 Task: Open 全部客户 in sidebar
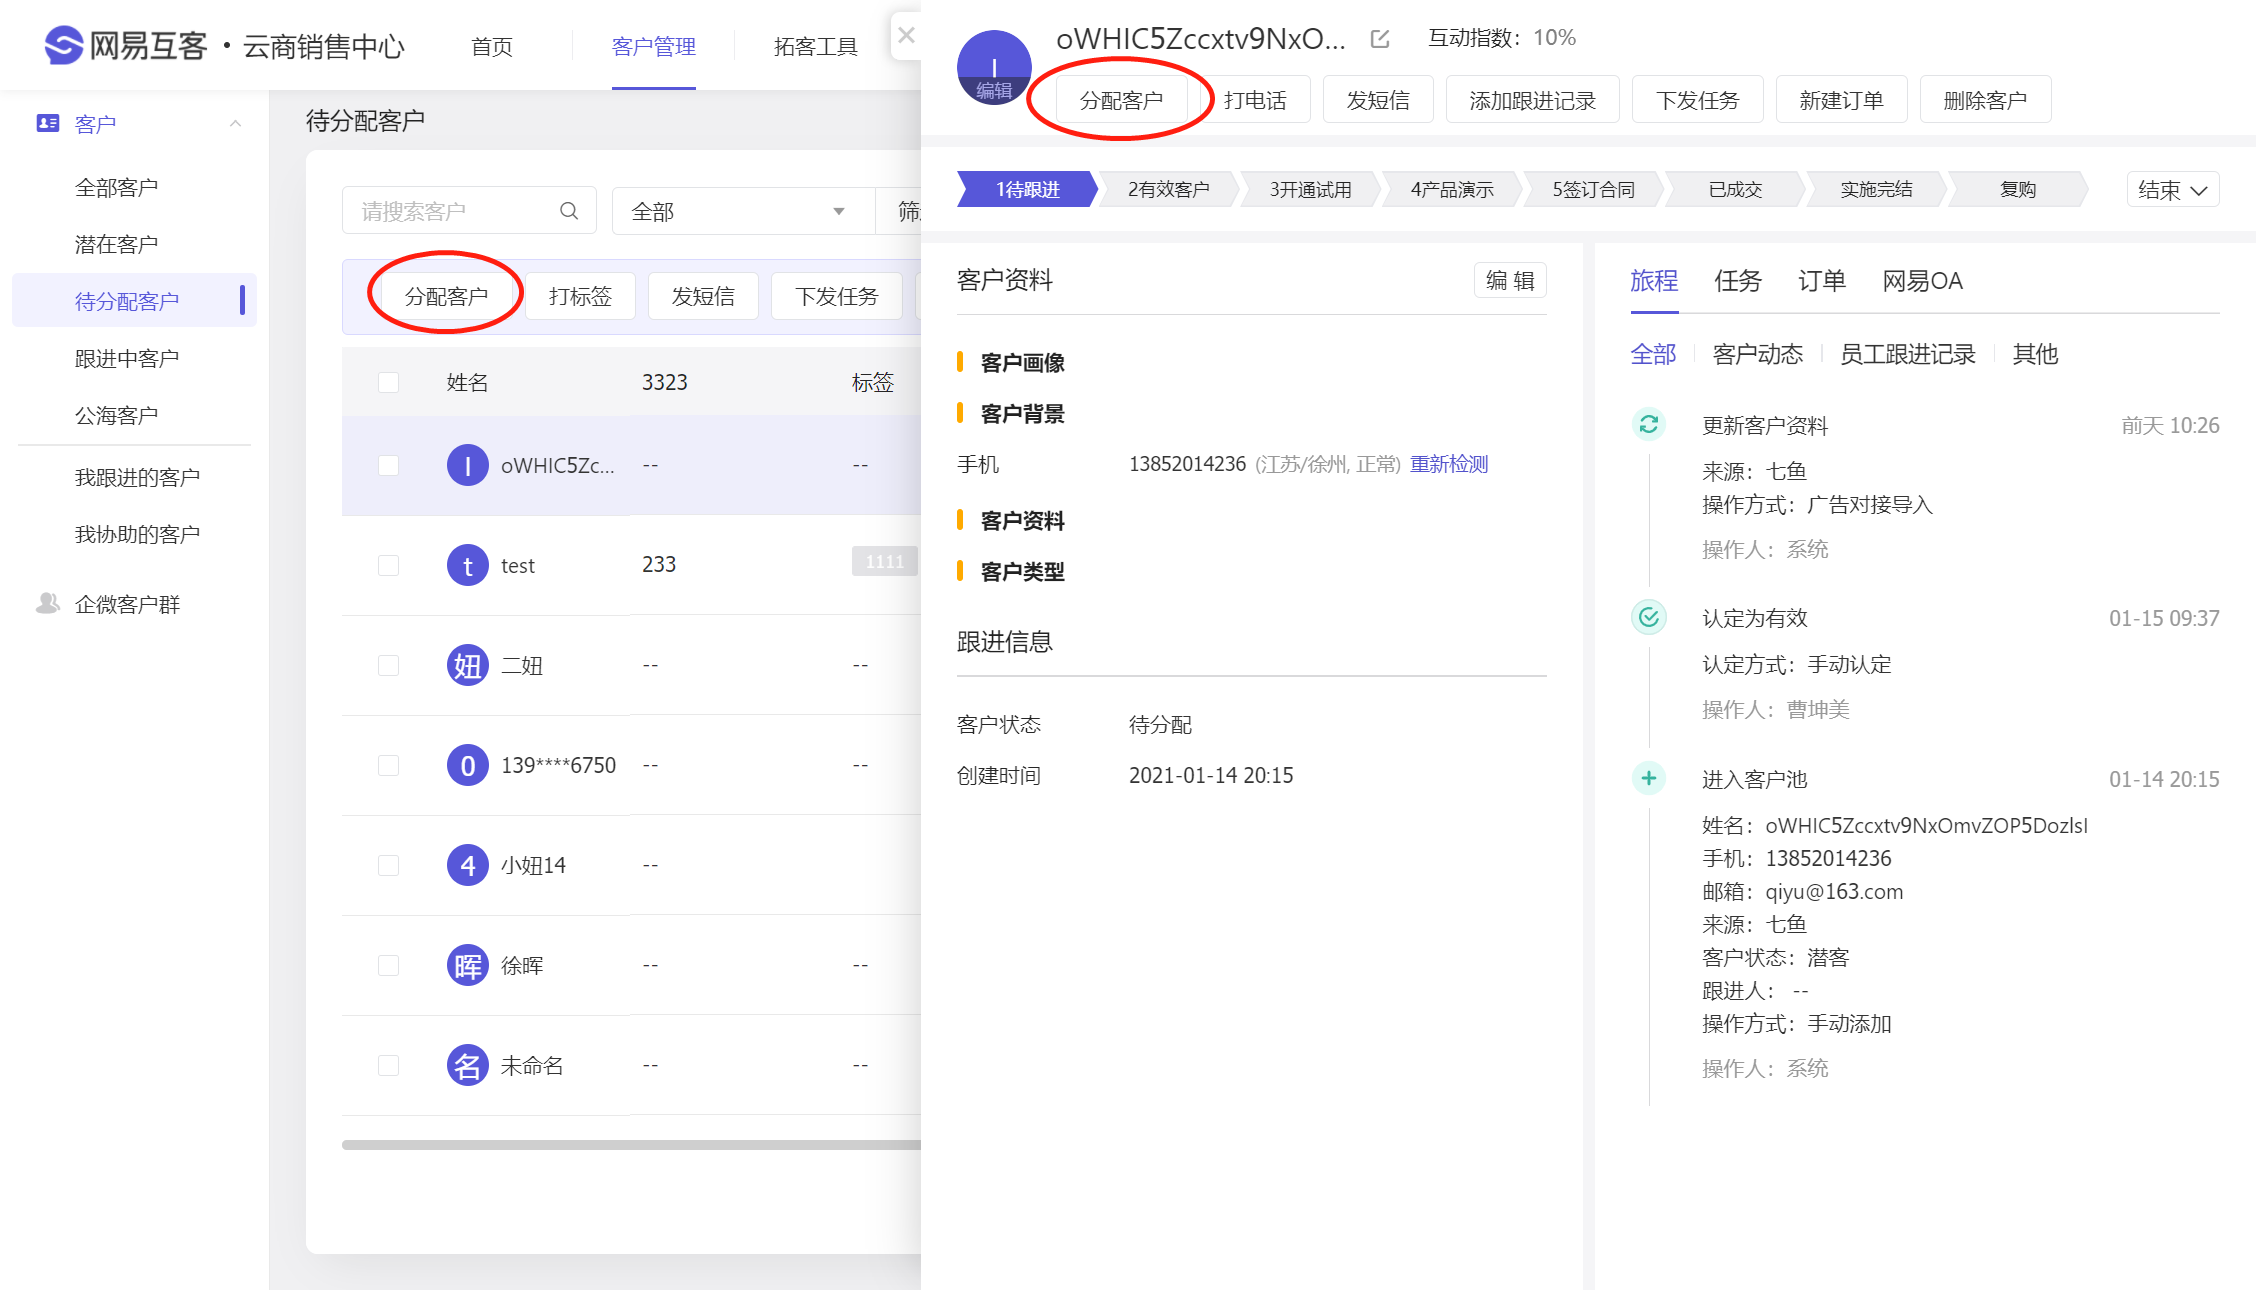pos(116,187)
